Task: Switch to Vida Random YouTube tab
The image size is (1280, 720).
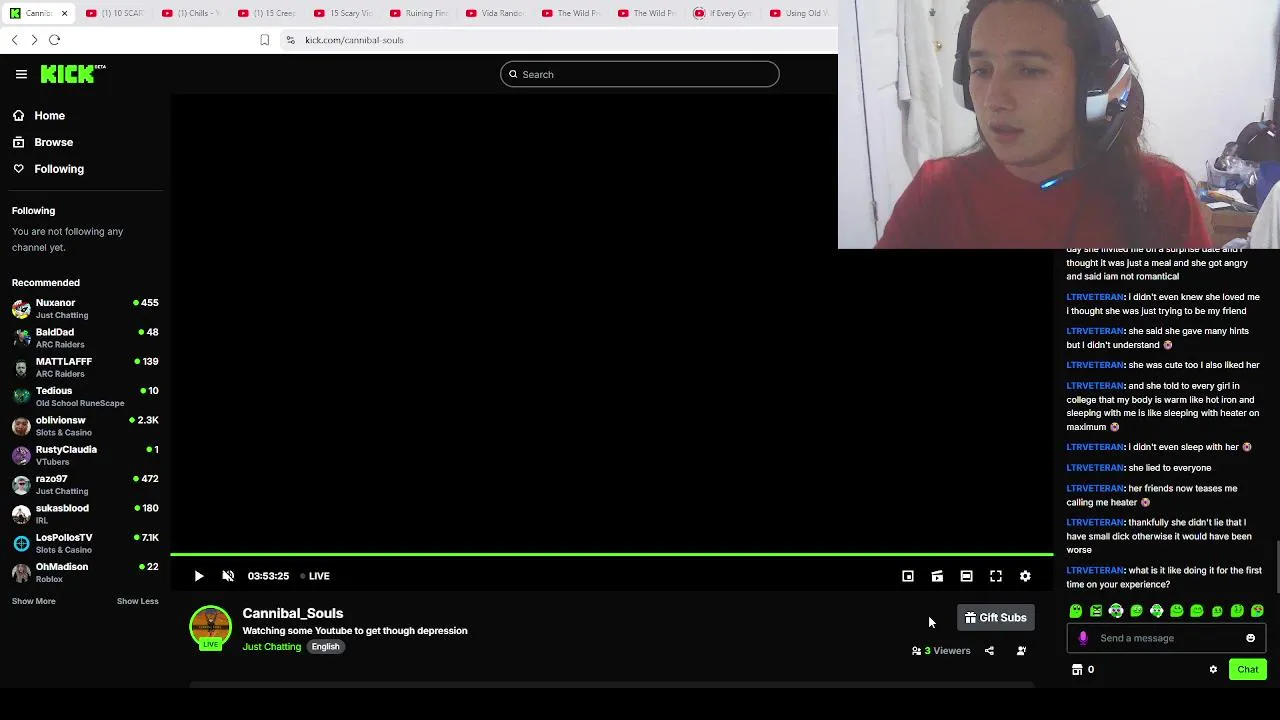Action: (x=495, y=13)
